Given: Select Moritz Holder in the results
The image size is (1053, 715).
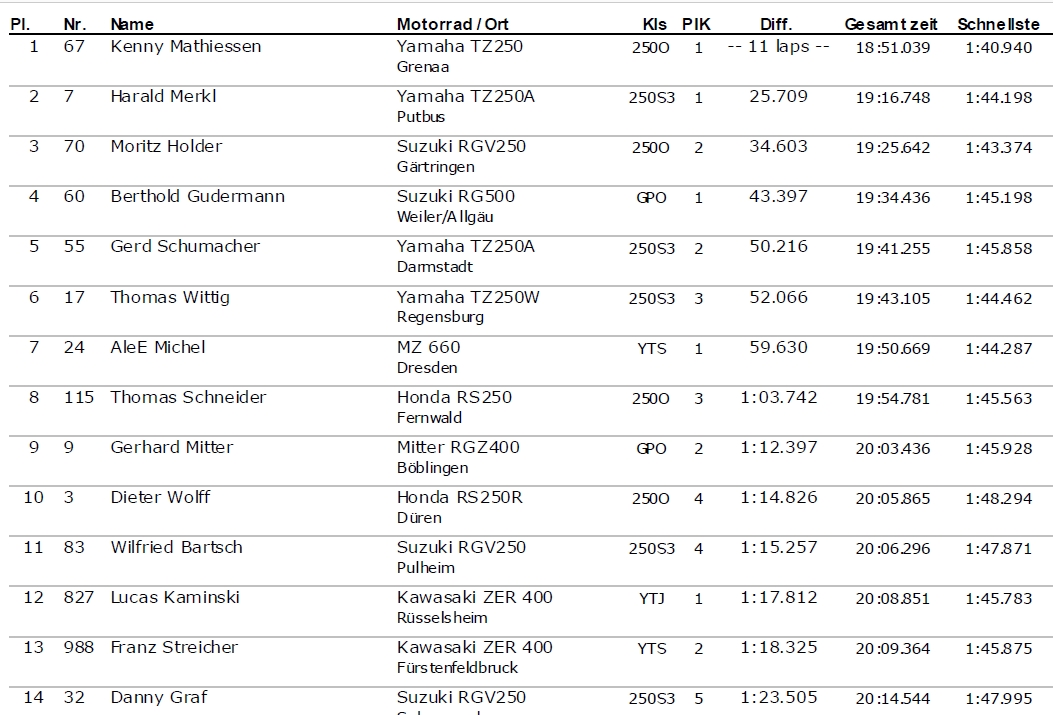Looking at the screenshot, I should click(166, 147).
